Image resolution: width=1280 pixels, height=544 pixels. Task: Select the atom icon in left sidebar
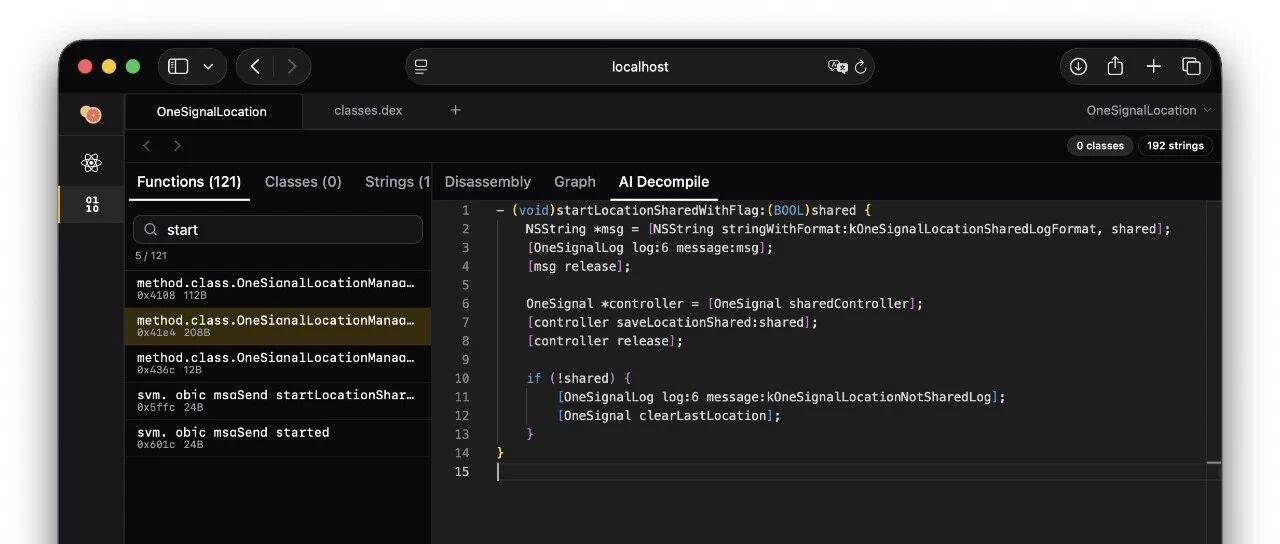[91, 162]
